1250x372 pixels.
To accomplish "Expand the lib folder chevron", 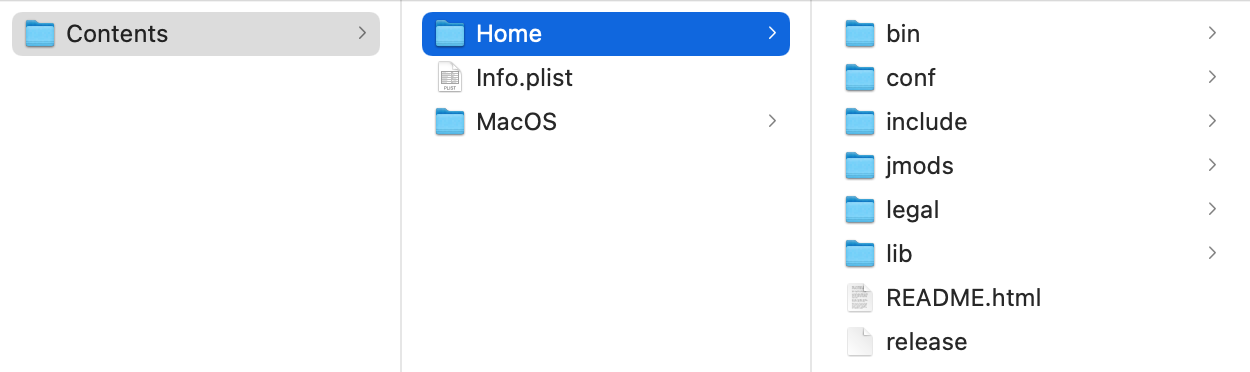I will click(1212, 253).
